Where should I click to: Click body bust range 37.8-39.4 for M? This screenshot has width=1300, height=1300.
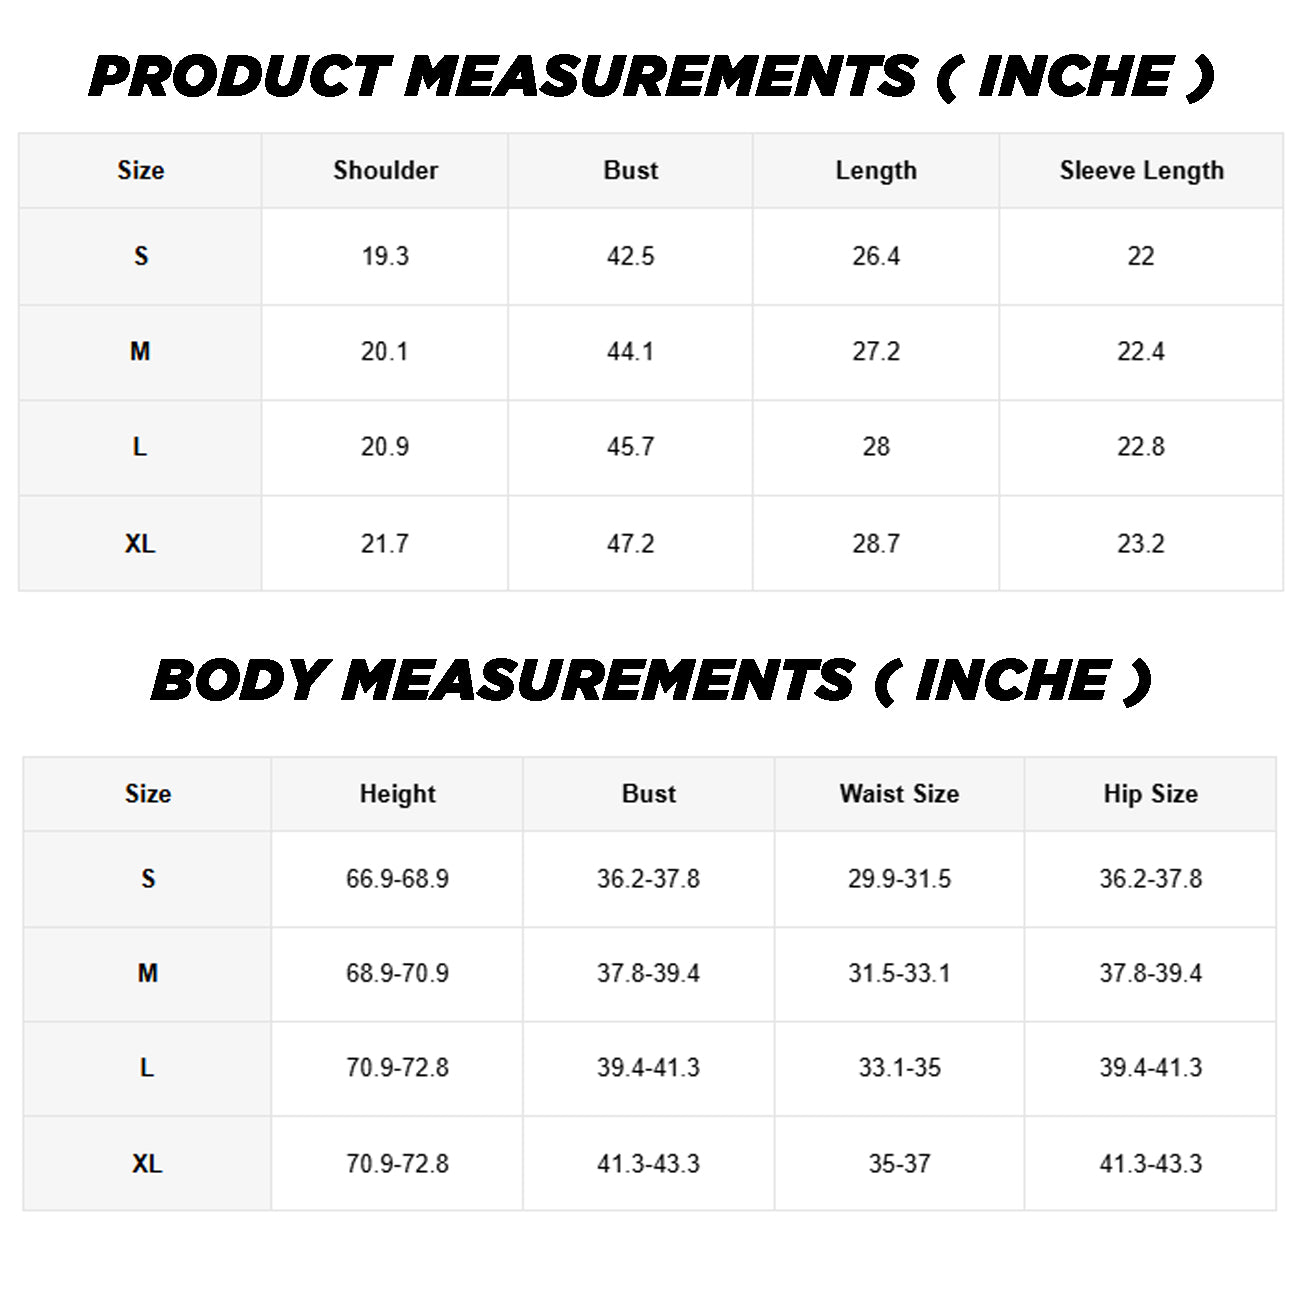[x=648, y=973]
